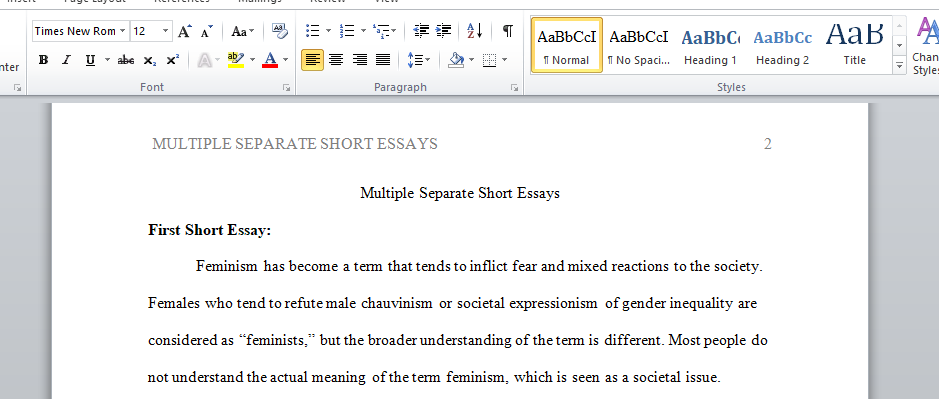Click the red font color button
This screenshot has height=399, width=939.
270,60
